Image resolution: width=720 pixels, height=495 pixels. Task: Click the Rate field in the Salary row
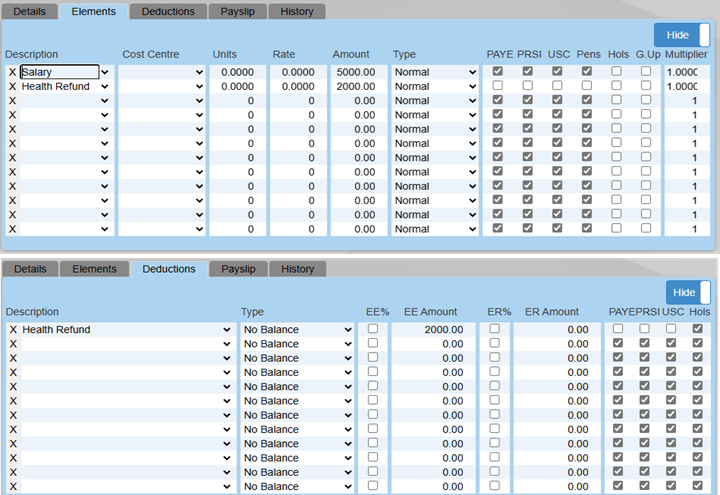(x=297, y=73)
